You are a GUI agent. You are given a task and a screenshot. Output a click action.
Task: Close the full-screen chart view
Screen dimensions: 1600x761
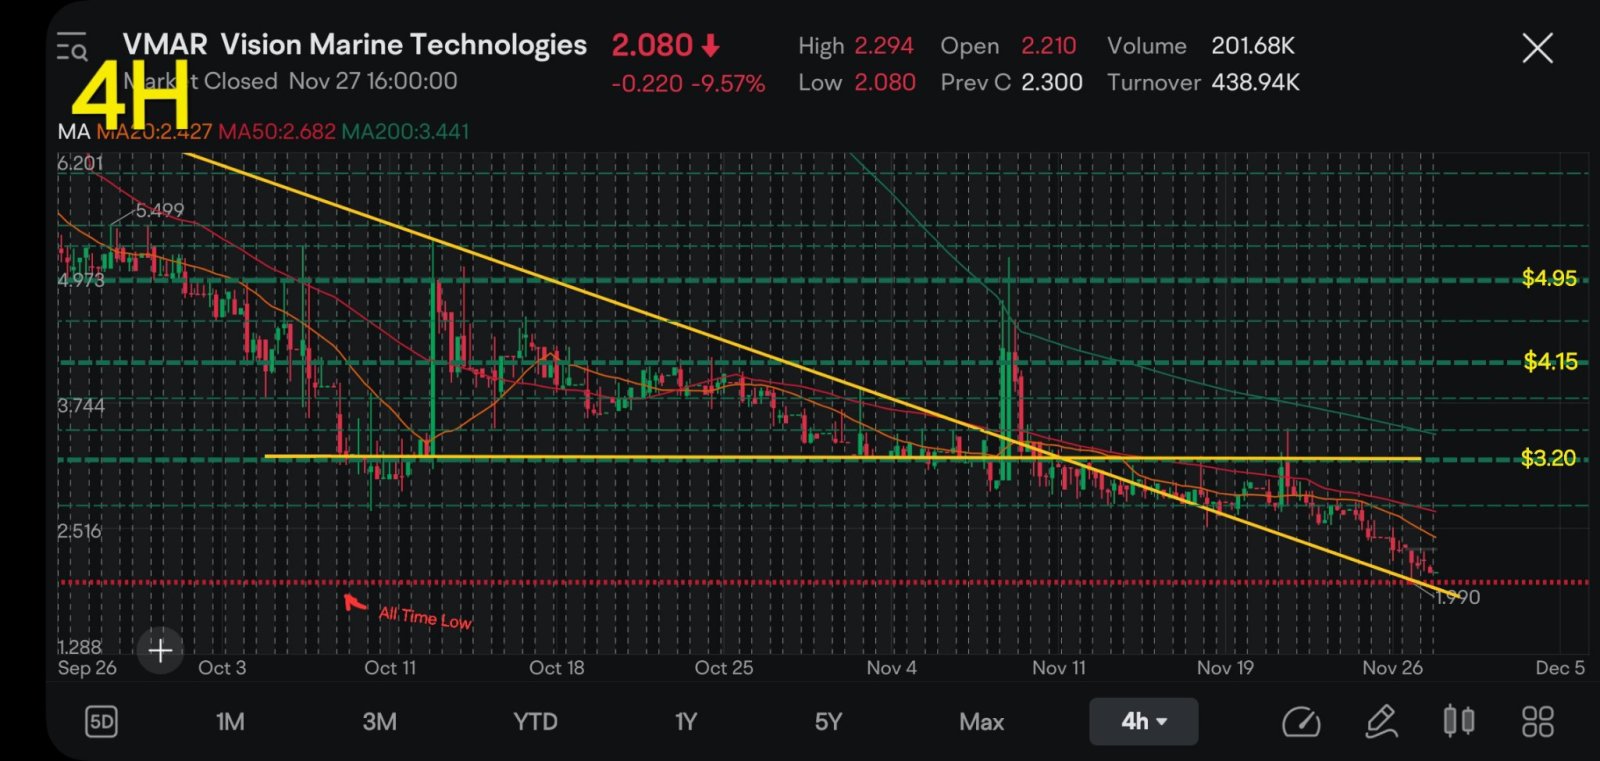[x=1537, y=47]
